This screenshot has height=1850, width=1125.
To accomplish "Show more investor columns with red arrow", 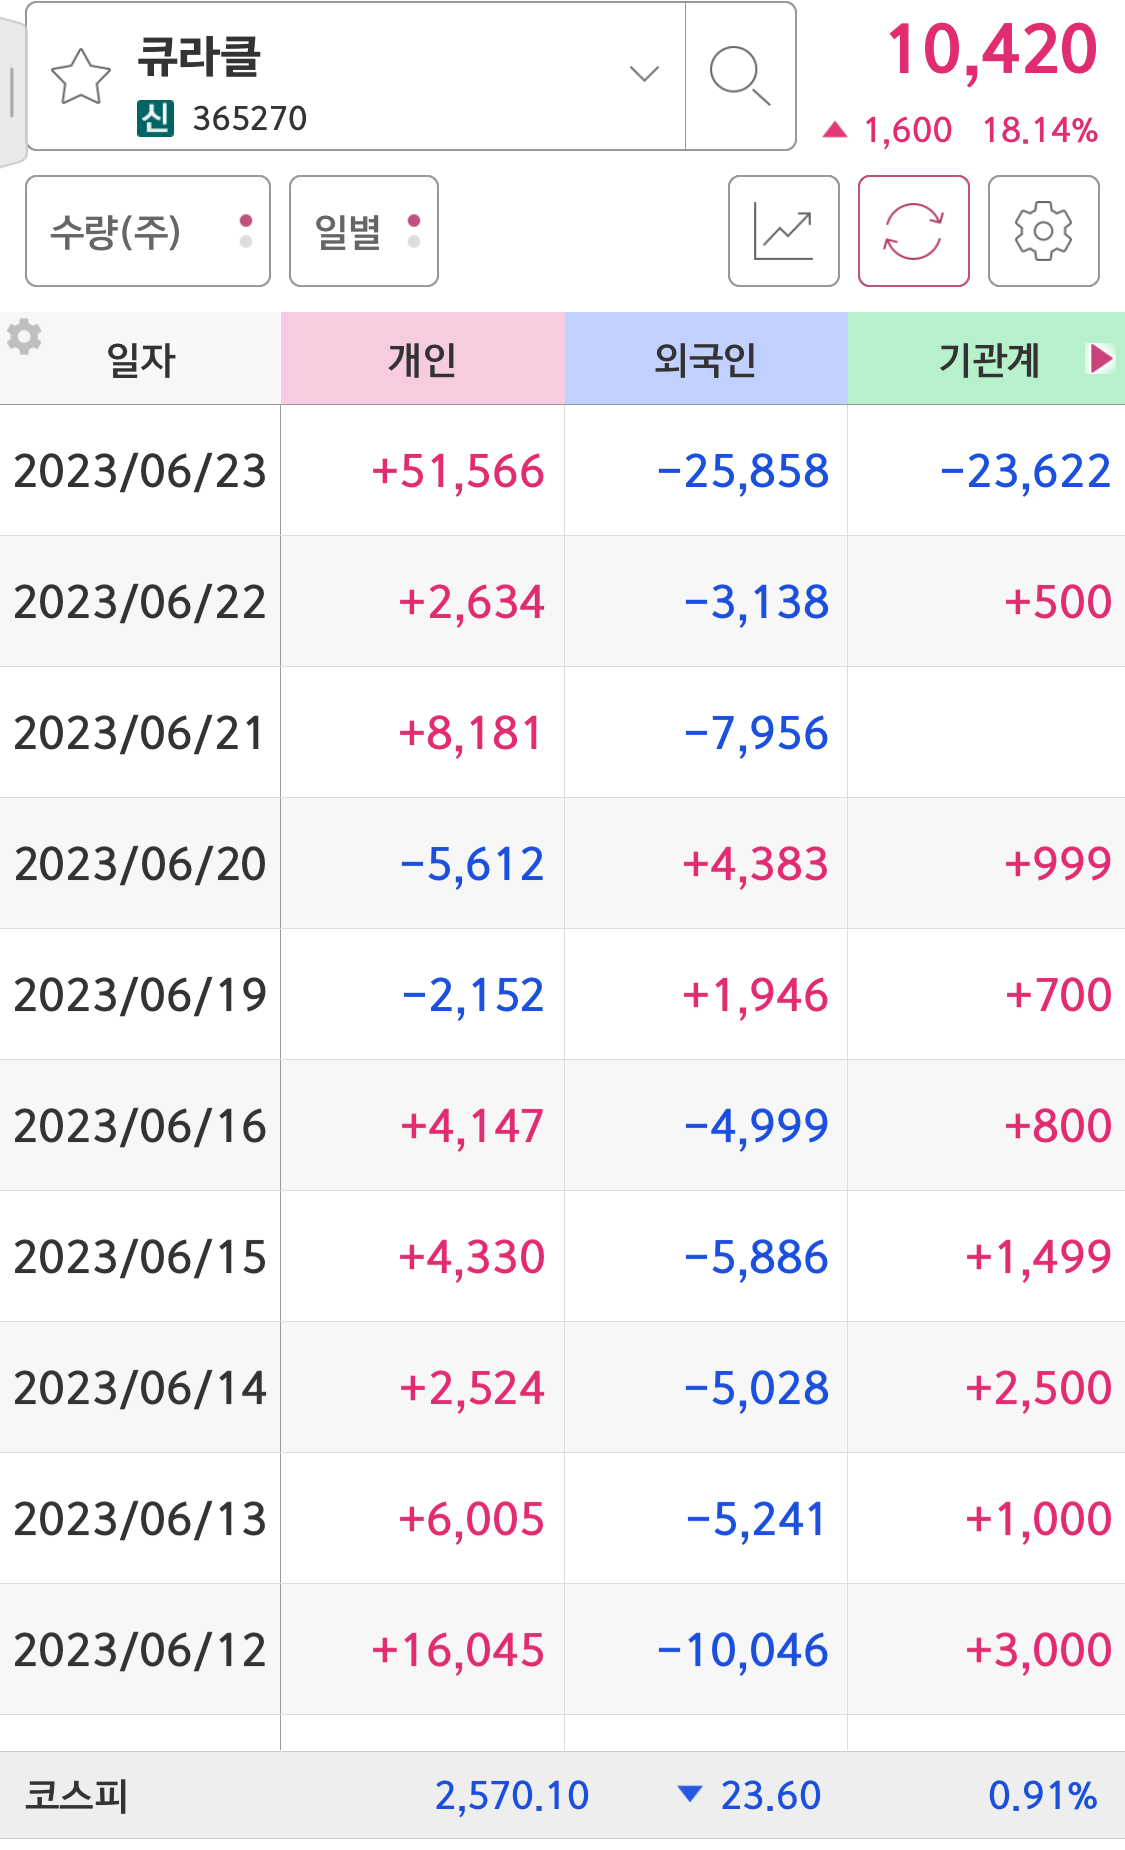I will [x=1101, y=358].
